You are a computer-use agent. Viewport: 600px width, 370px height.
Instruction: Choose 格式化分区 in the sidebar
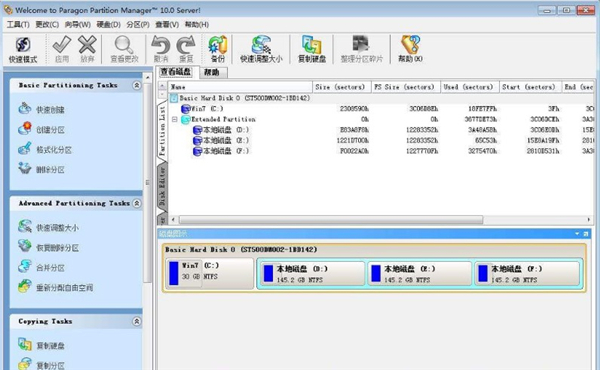point(45,149)
